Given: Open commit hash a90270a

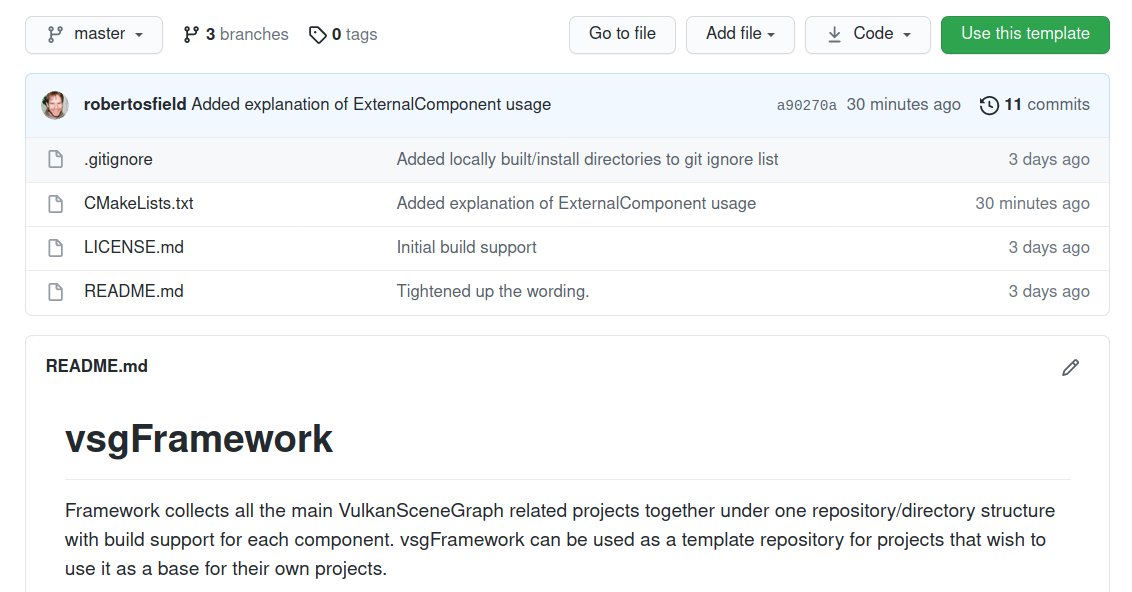Looking at the screenshot, I should click(x=806, y=105).
